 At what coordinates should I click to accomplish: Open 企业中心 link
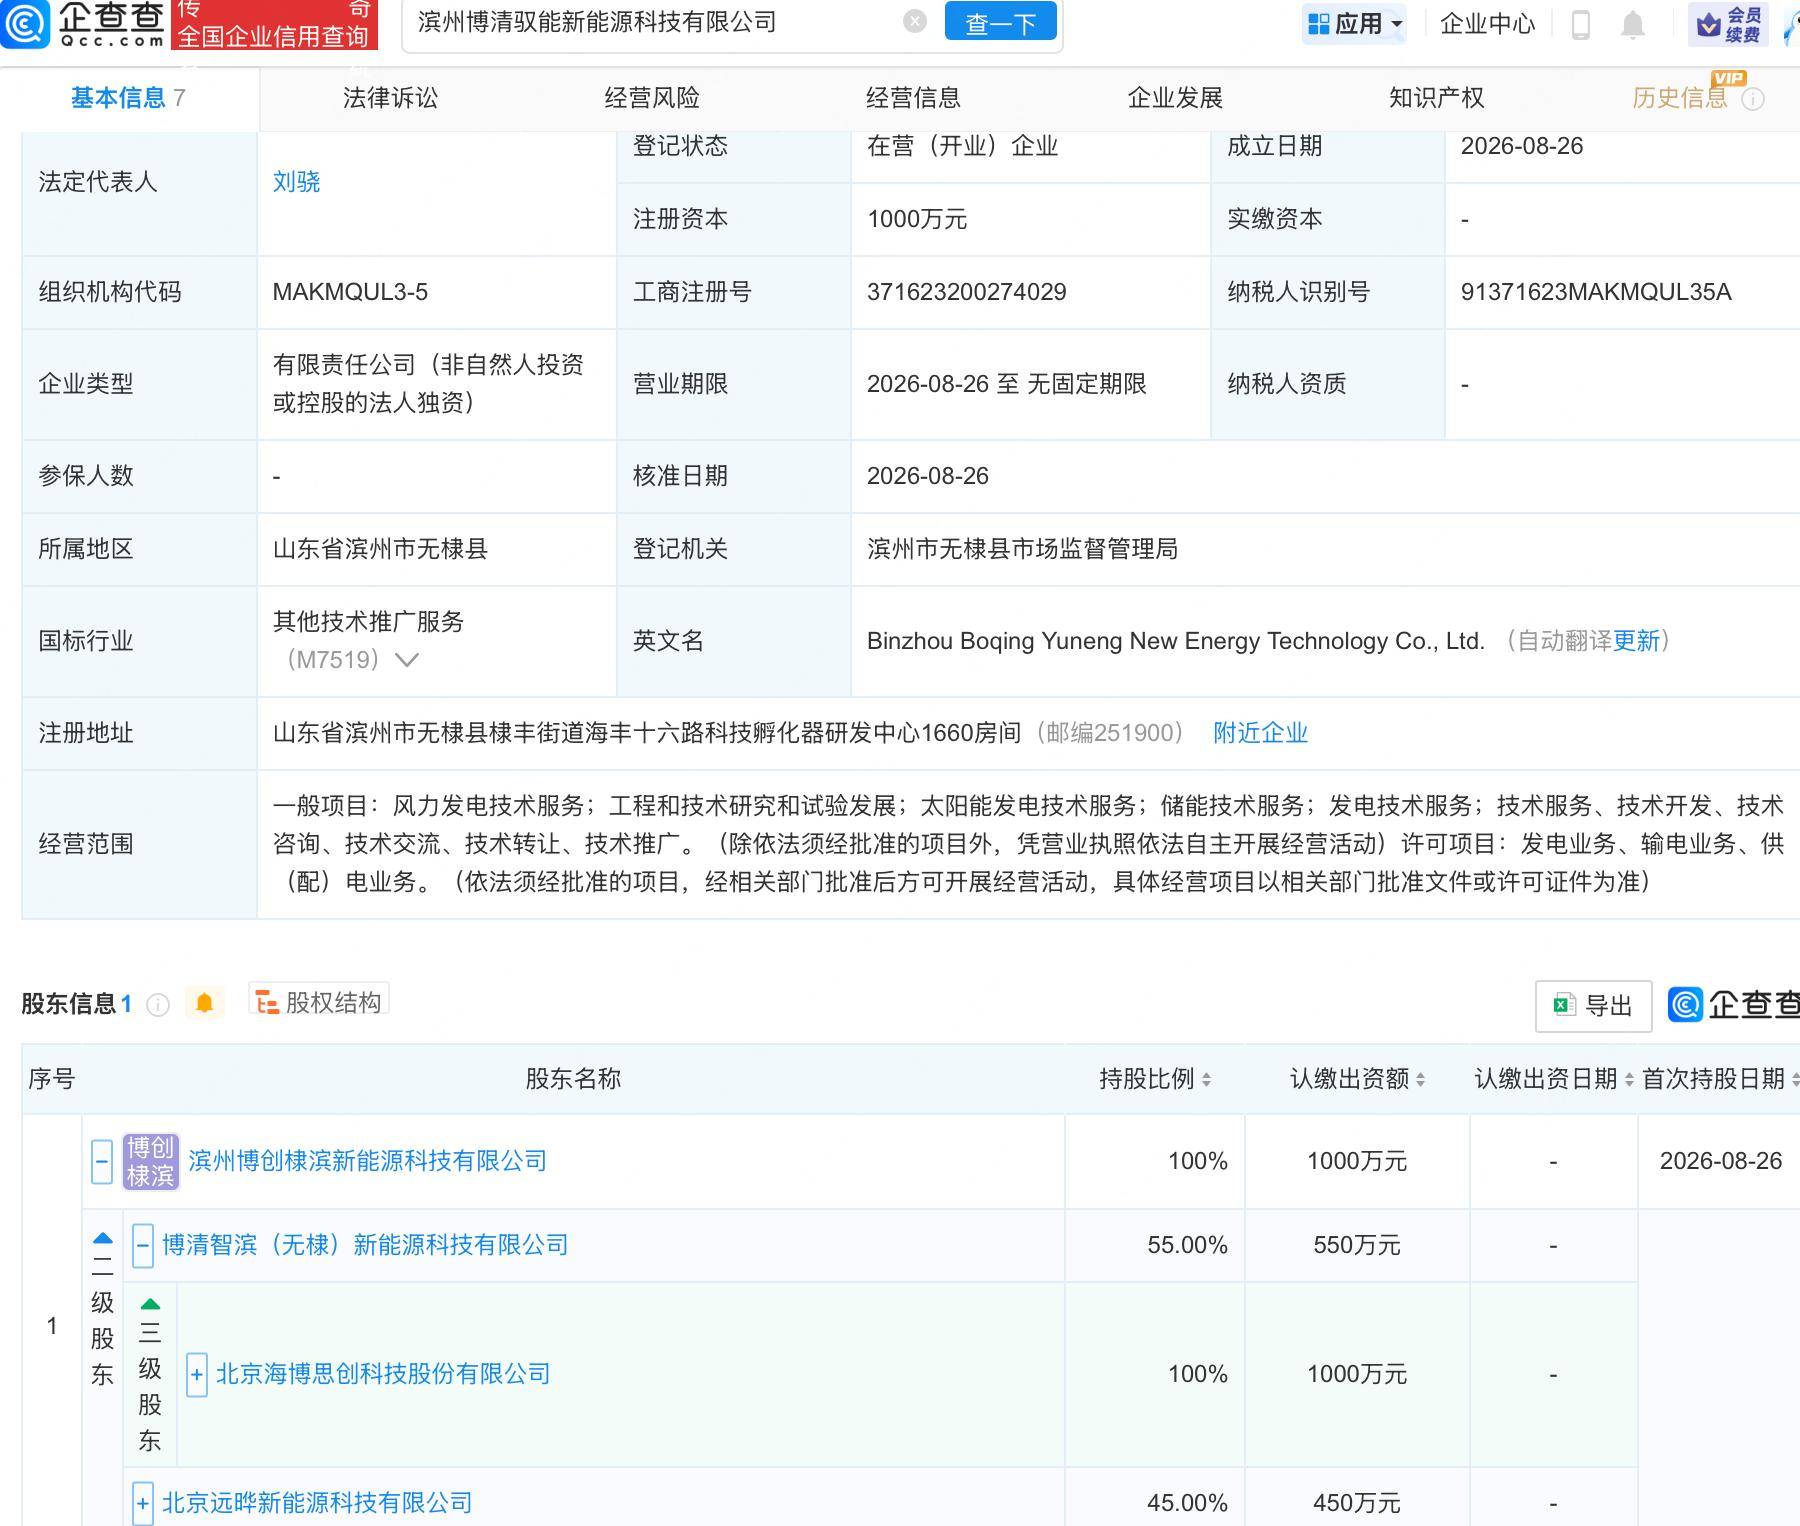(1487, 24)
